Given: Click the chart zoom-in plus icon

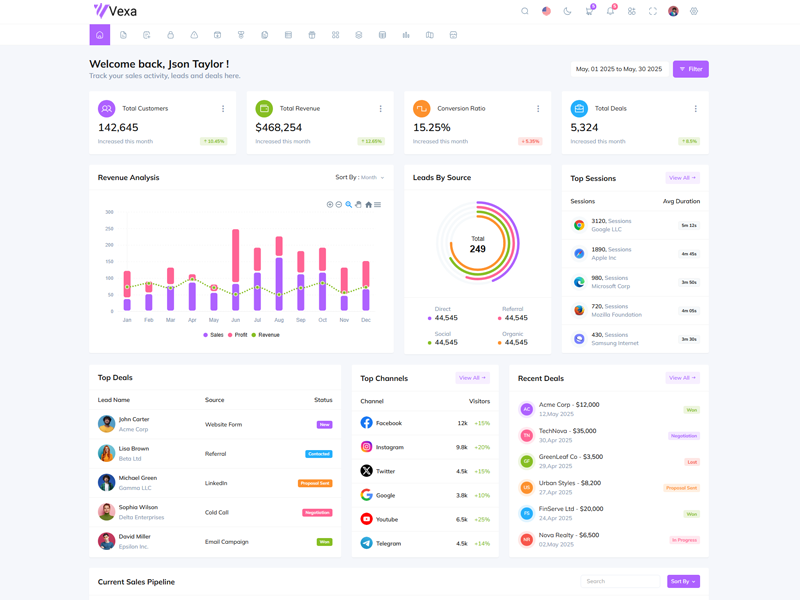Looking at the screenshot, I should (330, 204).
